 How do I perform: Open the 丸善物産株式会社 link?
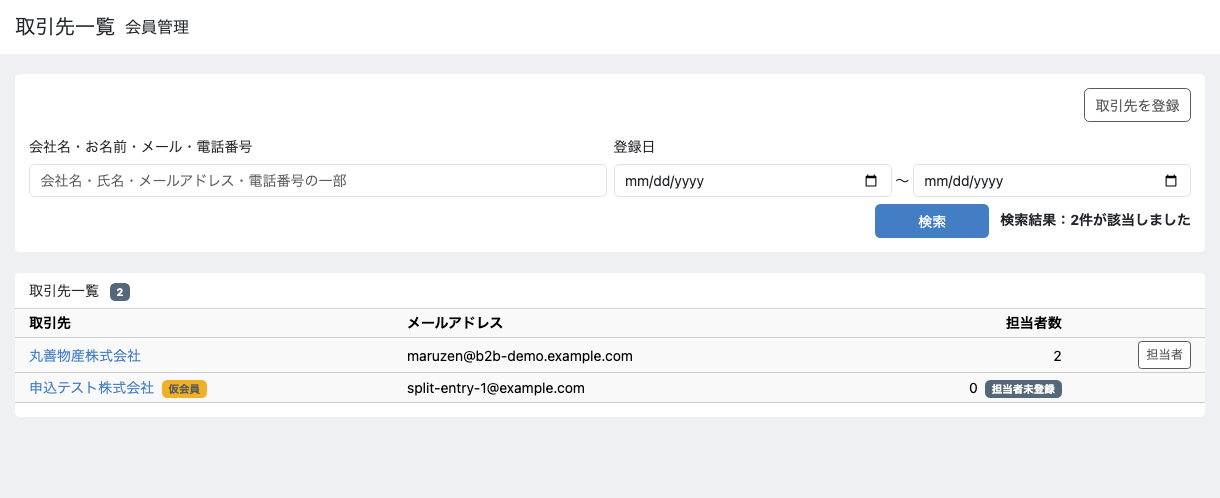(85, 355)
